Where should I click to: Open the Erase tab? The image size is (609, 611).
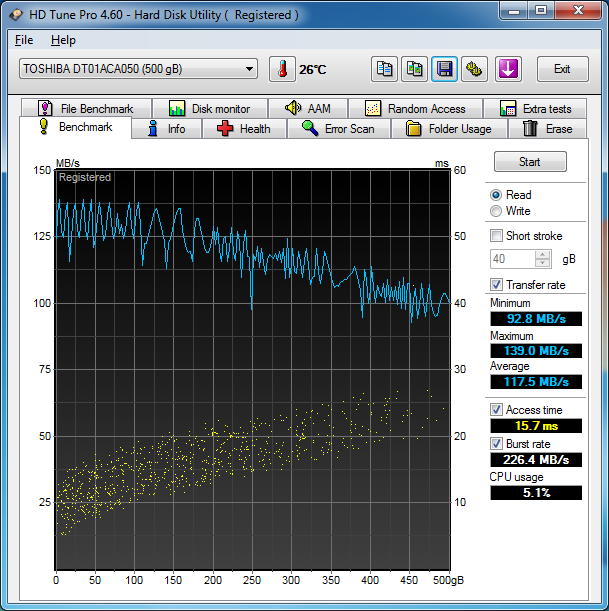click(548, 129)
